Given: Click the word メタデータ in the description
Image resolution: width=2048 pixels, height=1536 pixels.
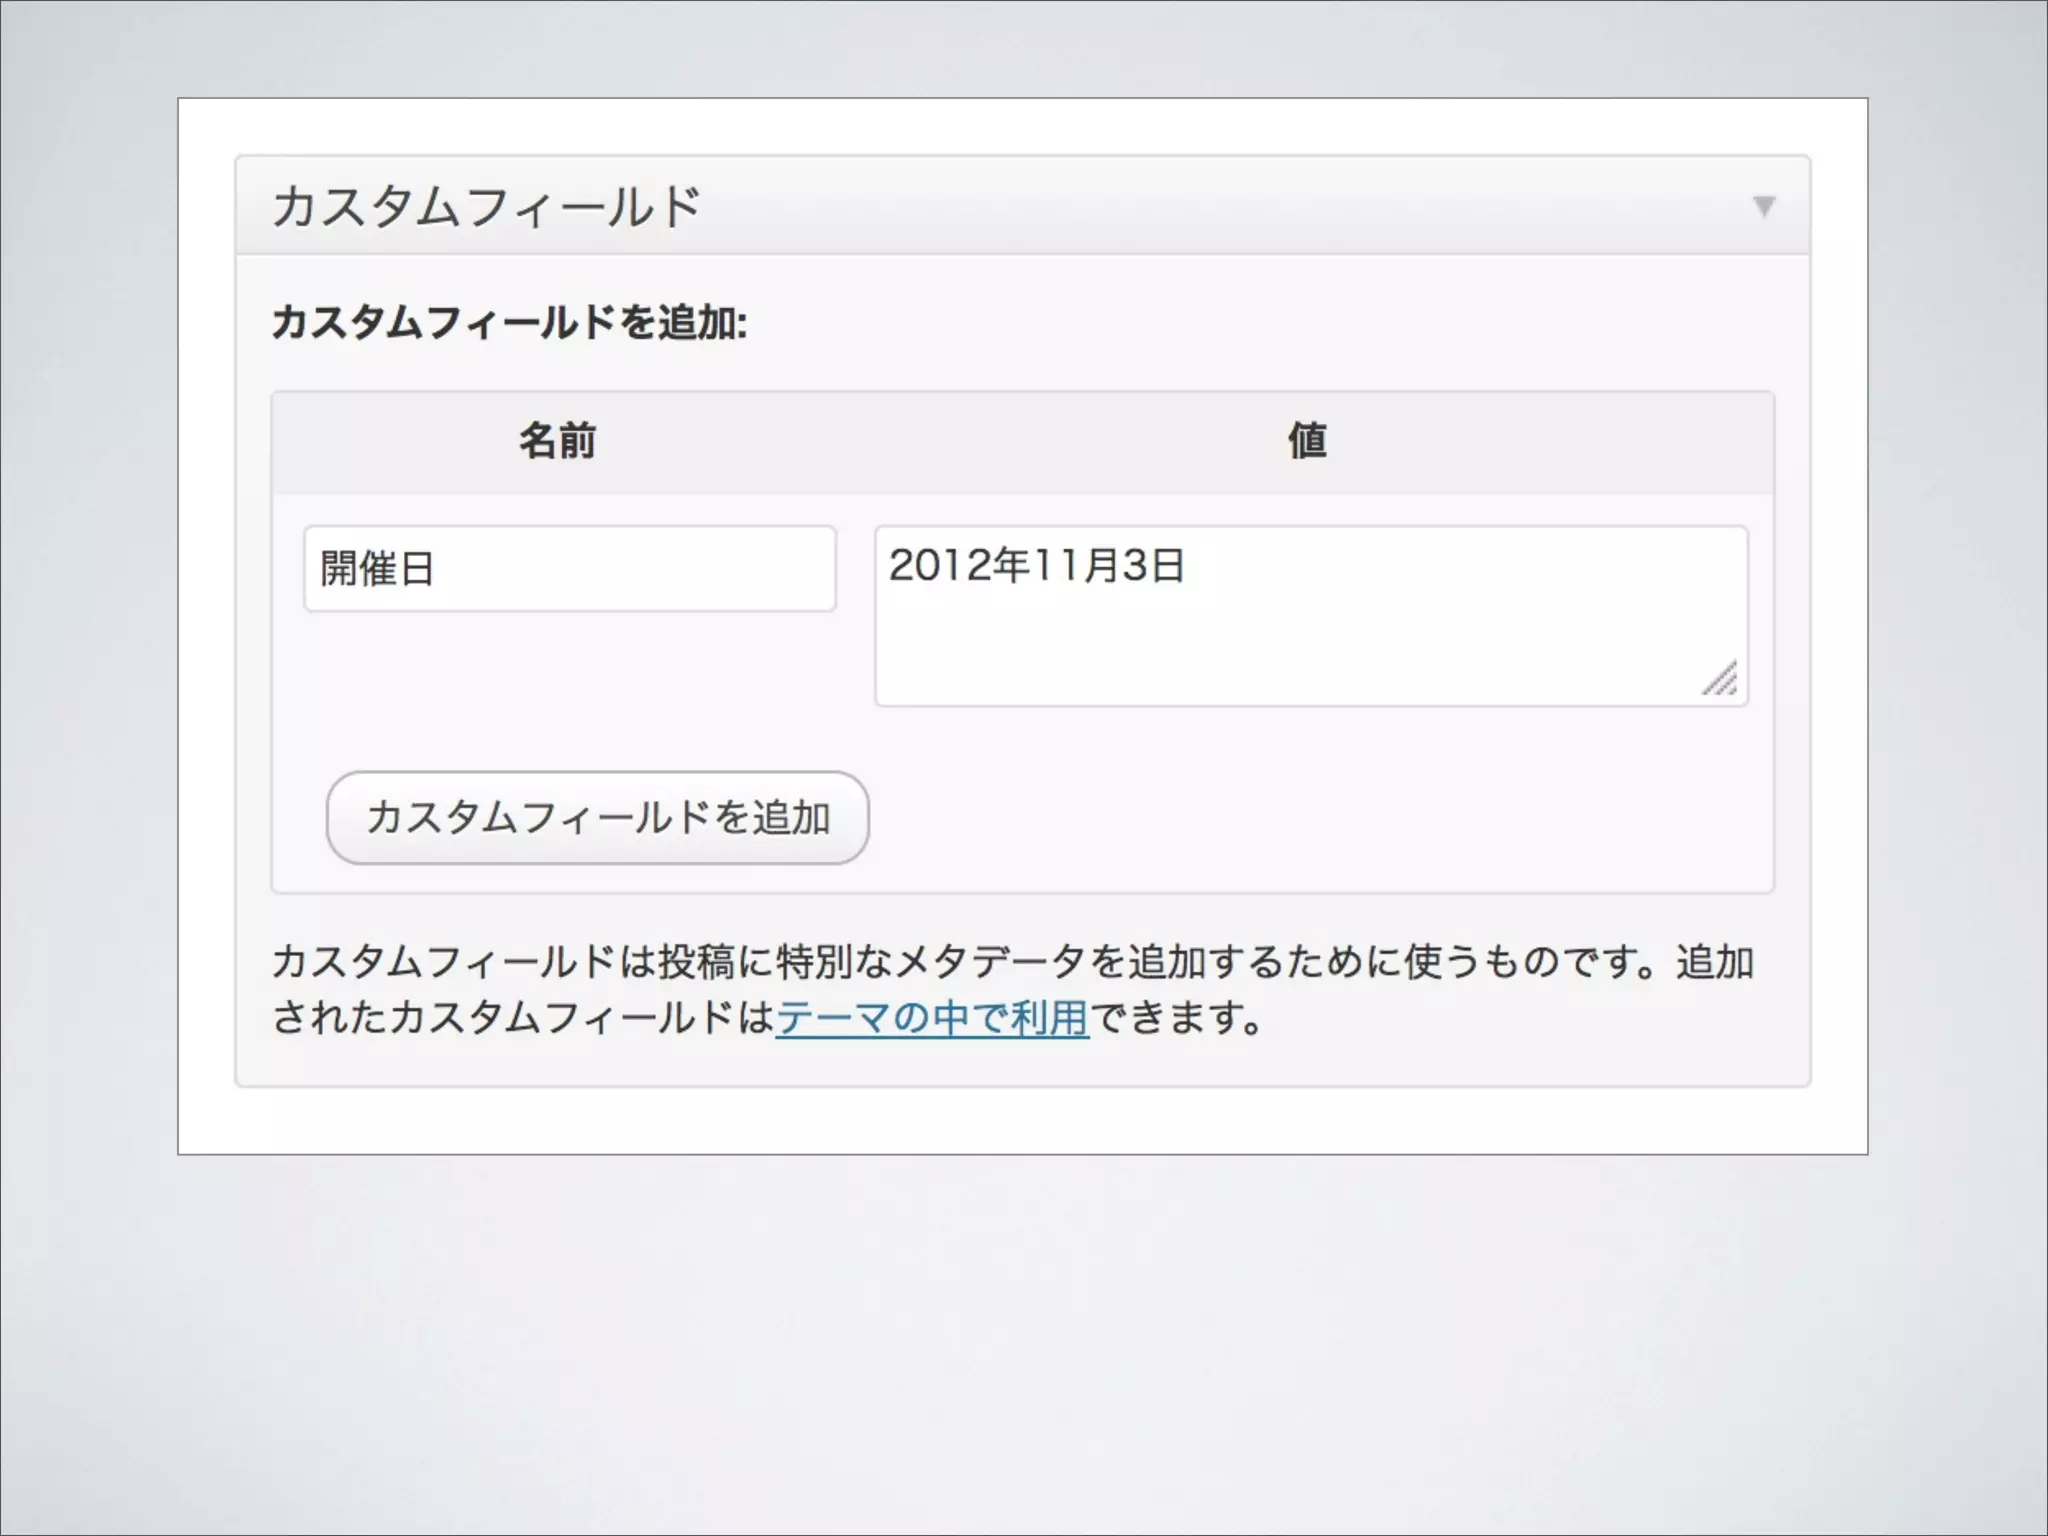Looking at the screenshot, I should [x=990, y=962].
